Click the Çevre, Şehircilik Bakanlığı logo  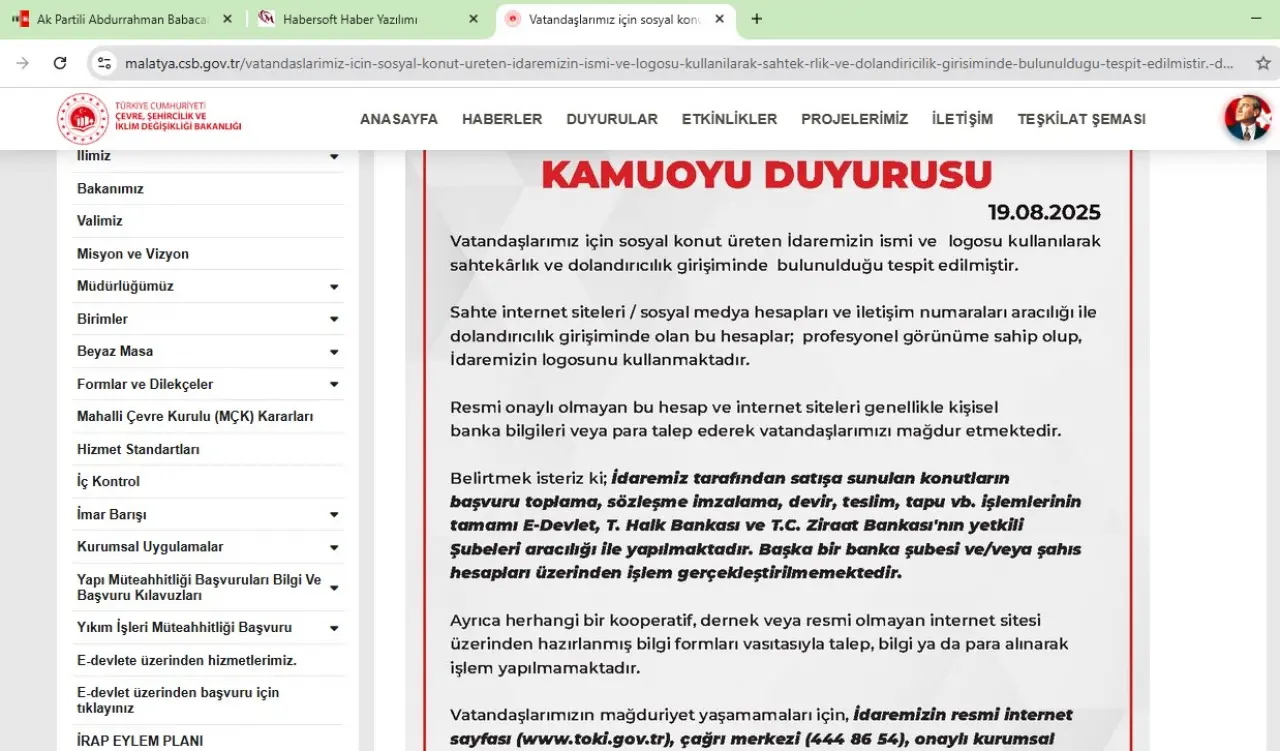point(150,119)
